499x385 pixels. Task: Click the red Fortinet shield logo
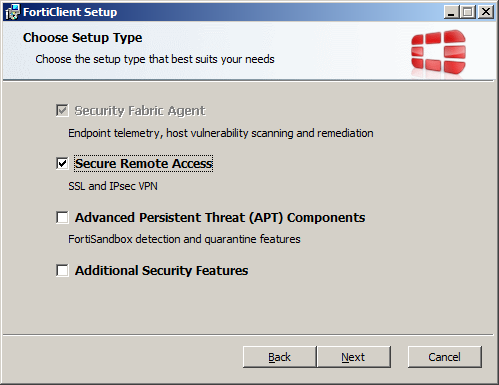pyautogui.click(x=438, y=52)
